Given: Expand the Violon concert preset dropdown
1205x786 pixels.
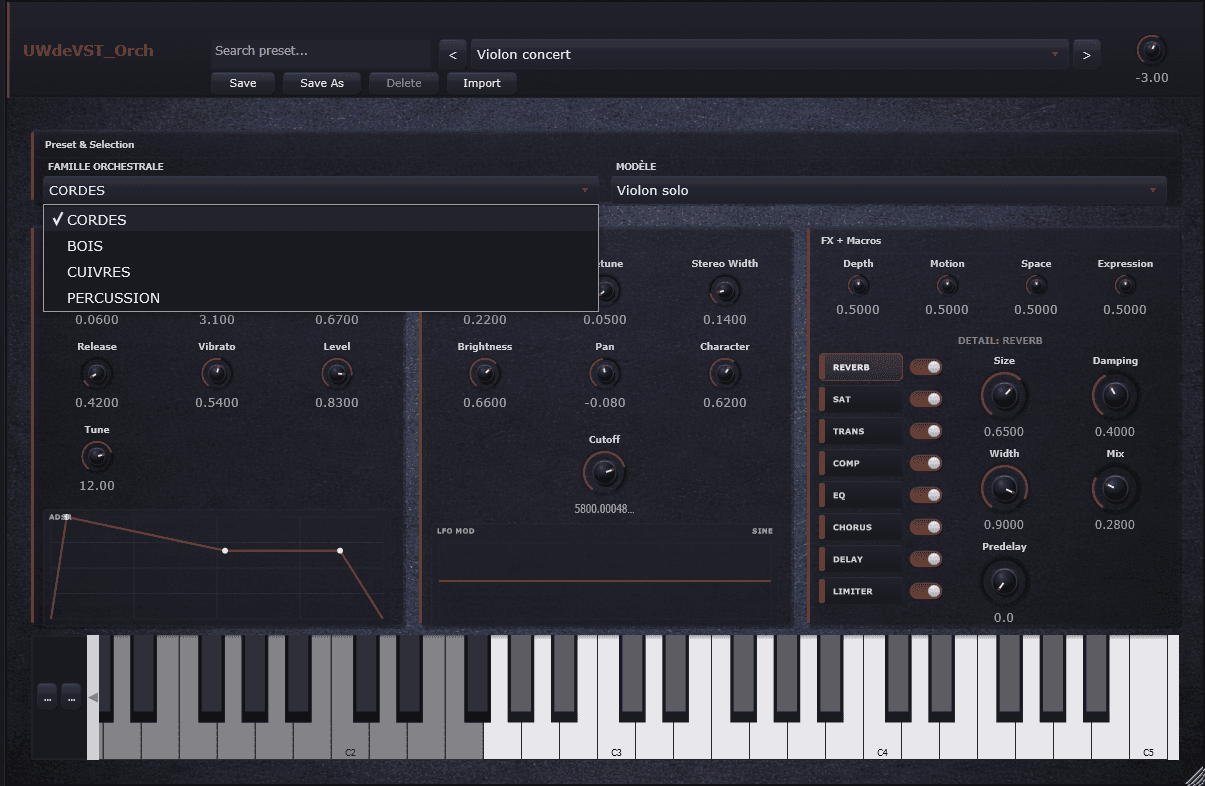Looking at the screenshot, I should click(767, 54).
